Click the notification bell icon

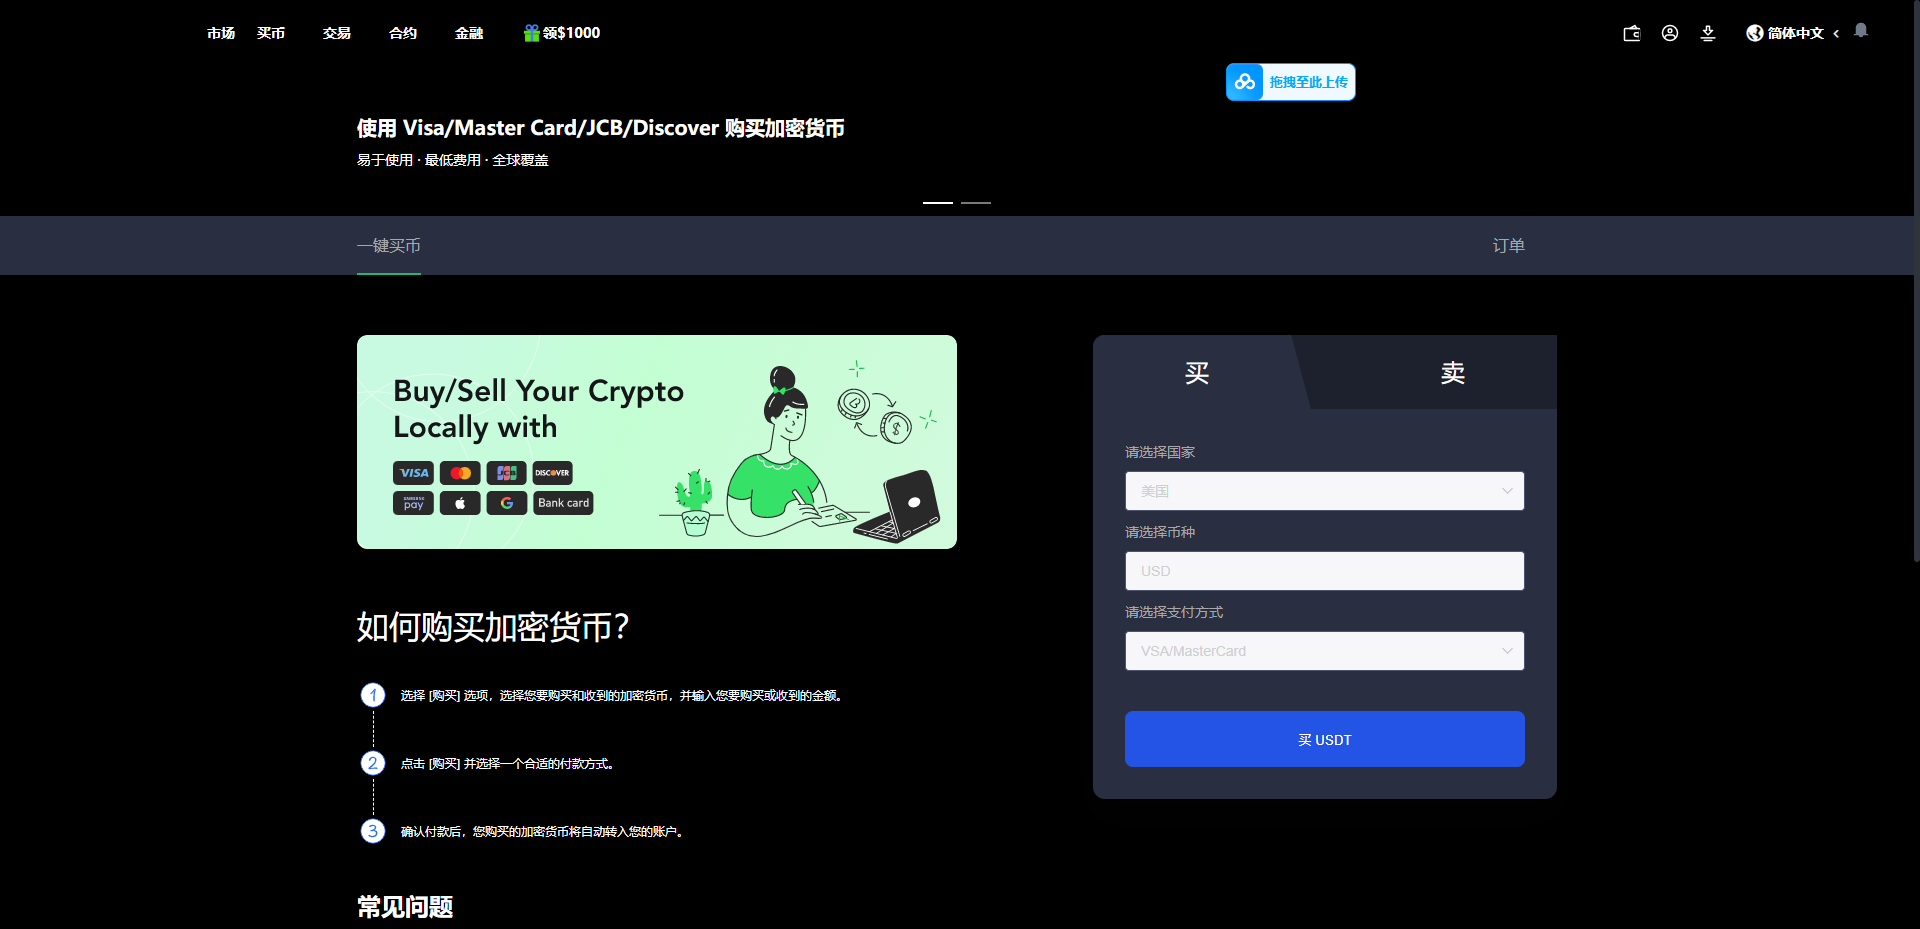pos(1861,30)
